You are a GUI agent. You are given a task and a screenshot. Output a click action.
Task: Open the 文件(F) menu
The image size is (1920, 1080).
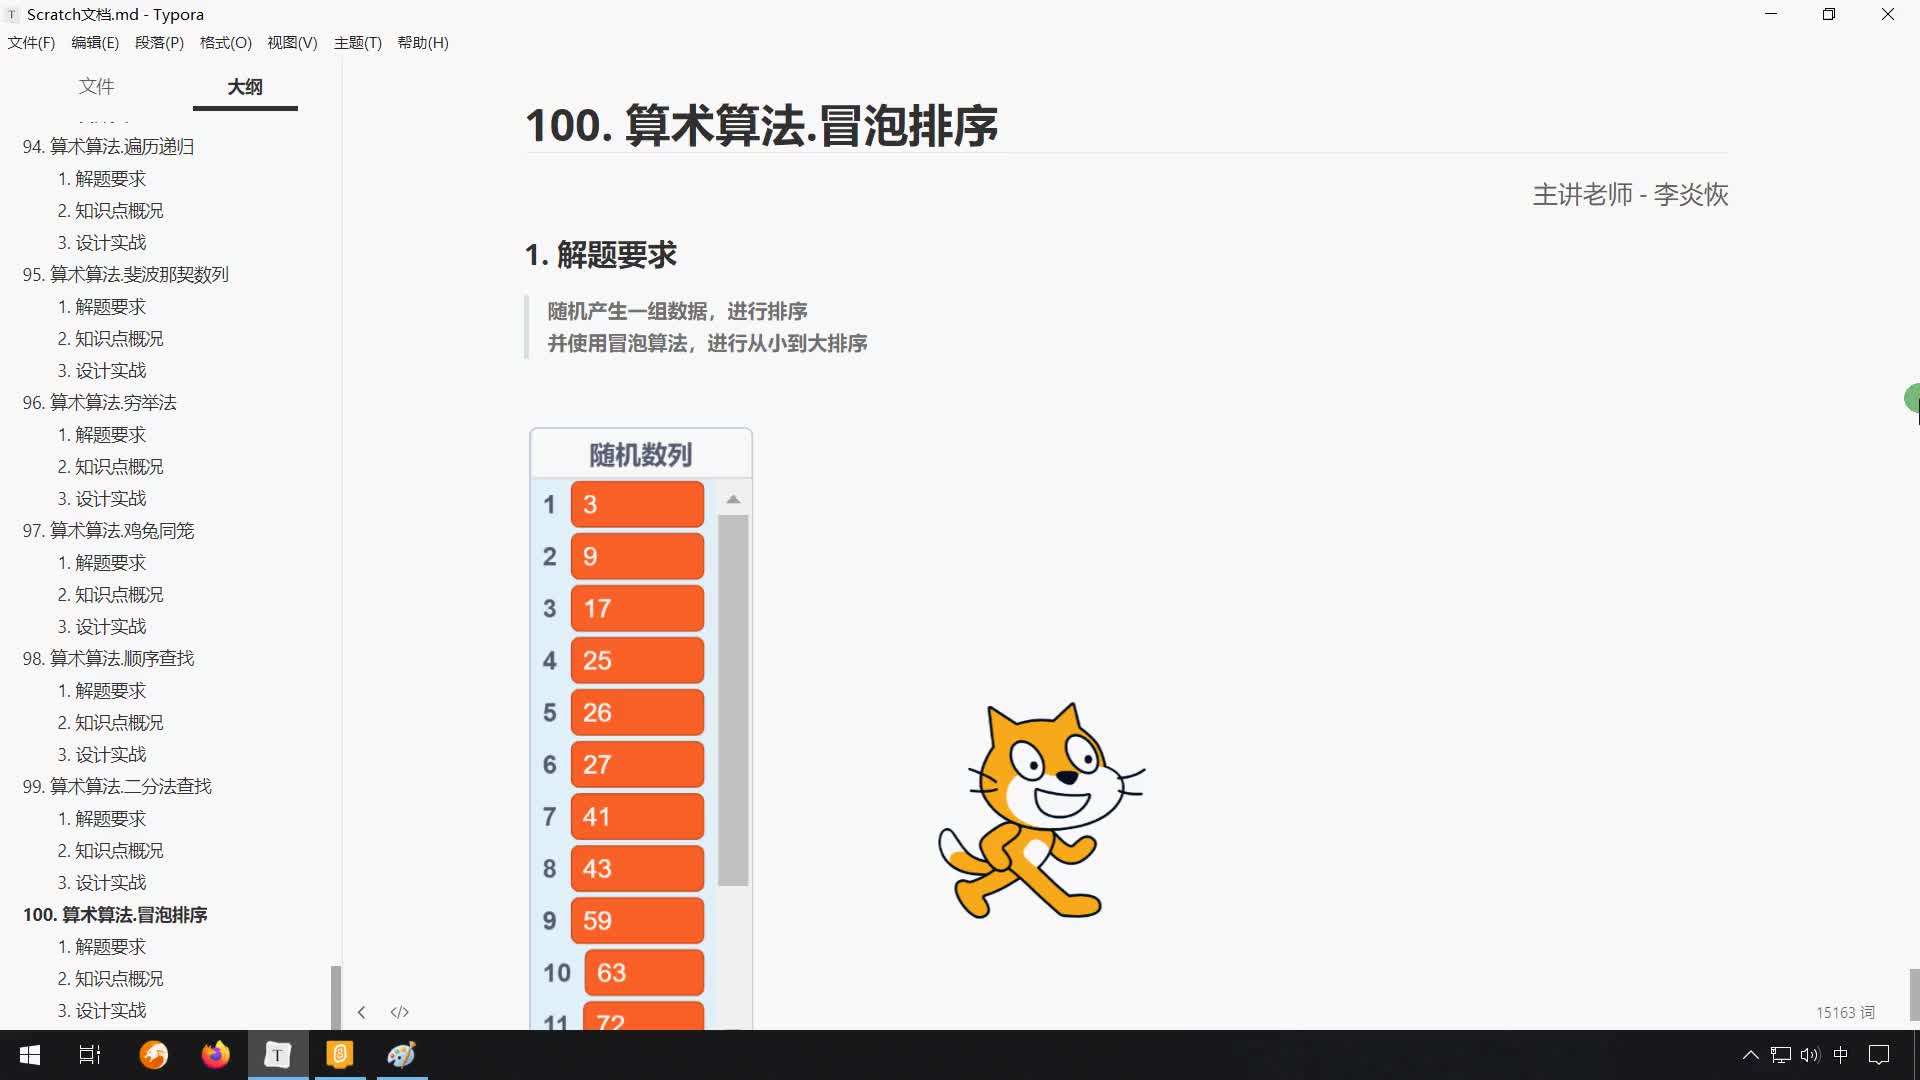pos(31,43)
